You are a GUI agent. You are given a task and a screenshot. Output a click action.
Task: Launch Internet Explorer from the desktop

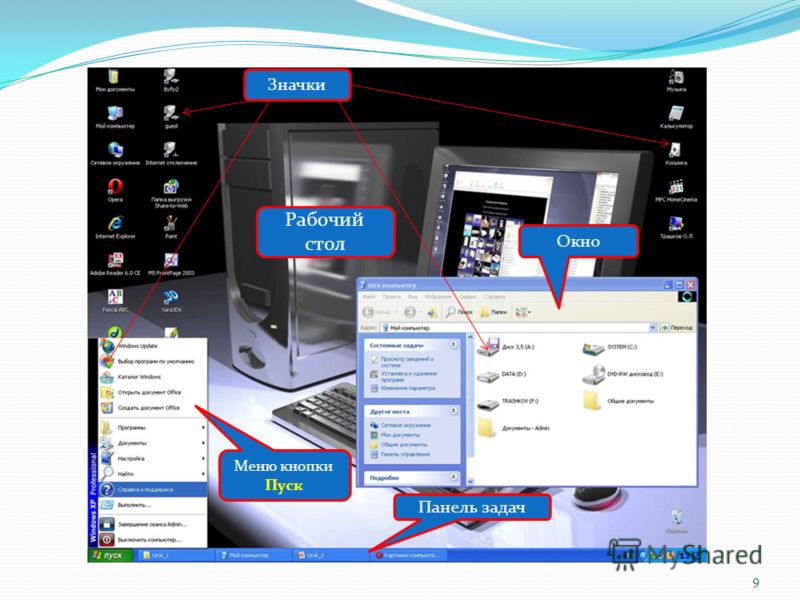115,228
